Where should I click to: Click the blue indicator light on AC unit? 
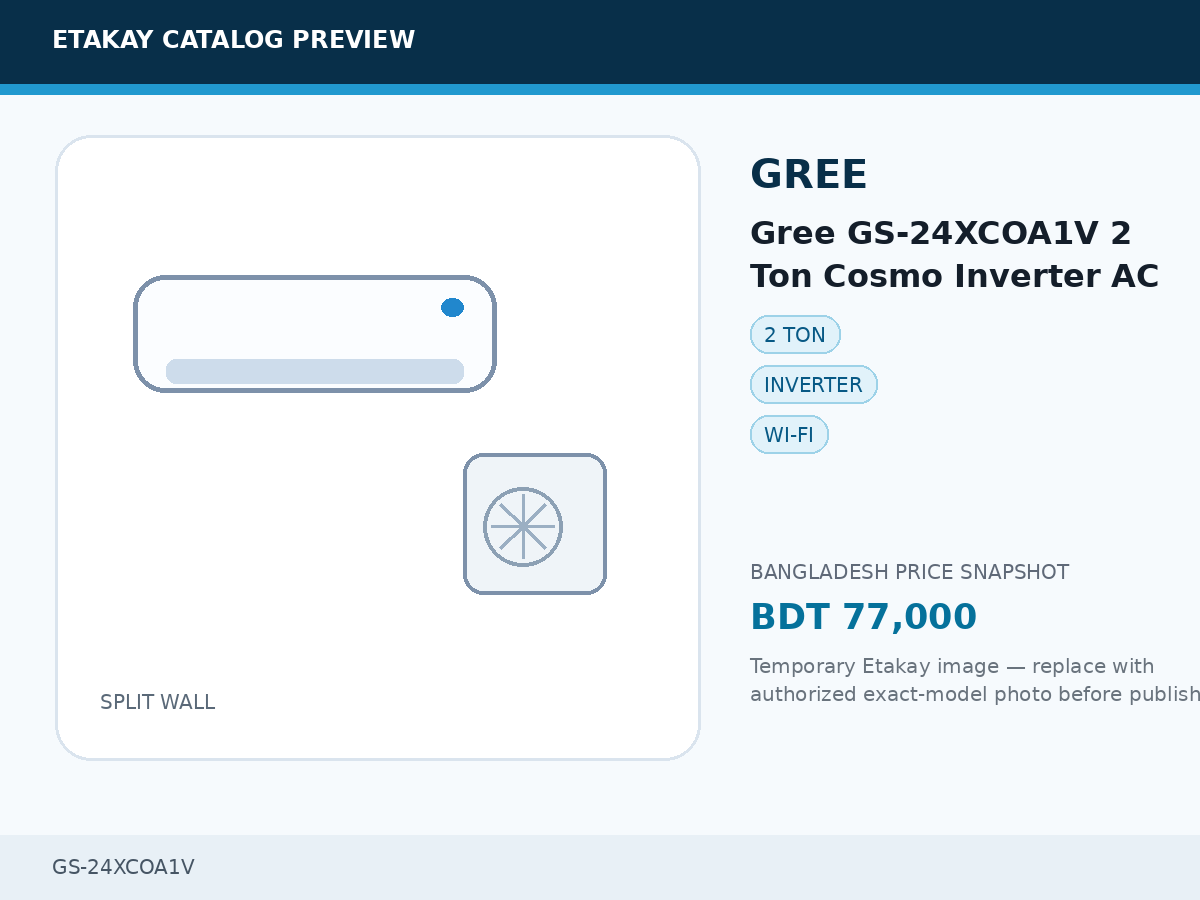point(452,307)
